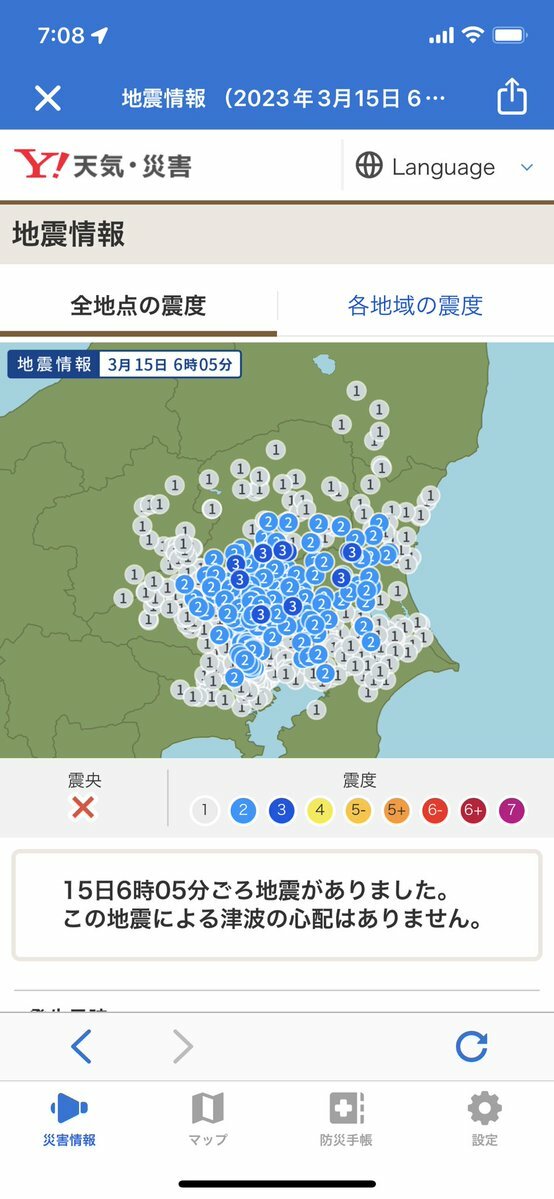Go back with the left arrow

(x=81, y=1046)
